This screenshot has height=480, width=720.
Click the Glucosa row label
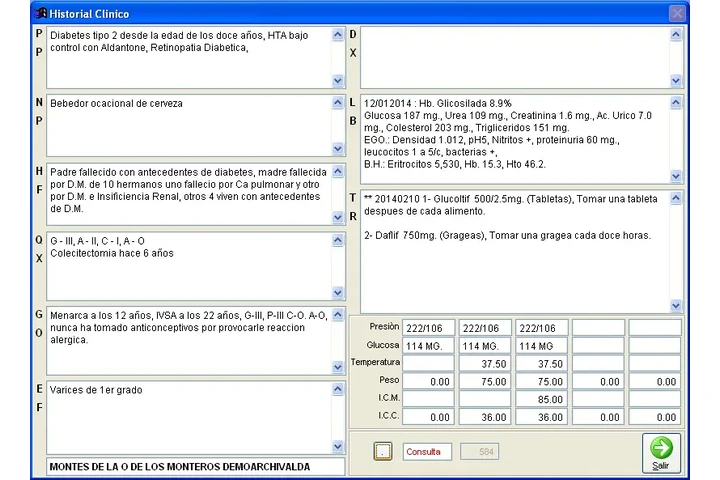click(x=383, y=344)
